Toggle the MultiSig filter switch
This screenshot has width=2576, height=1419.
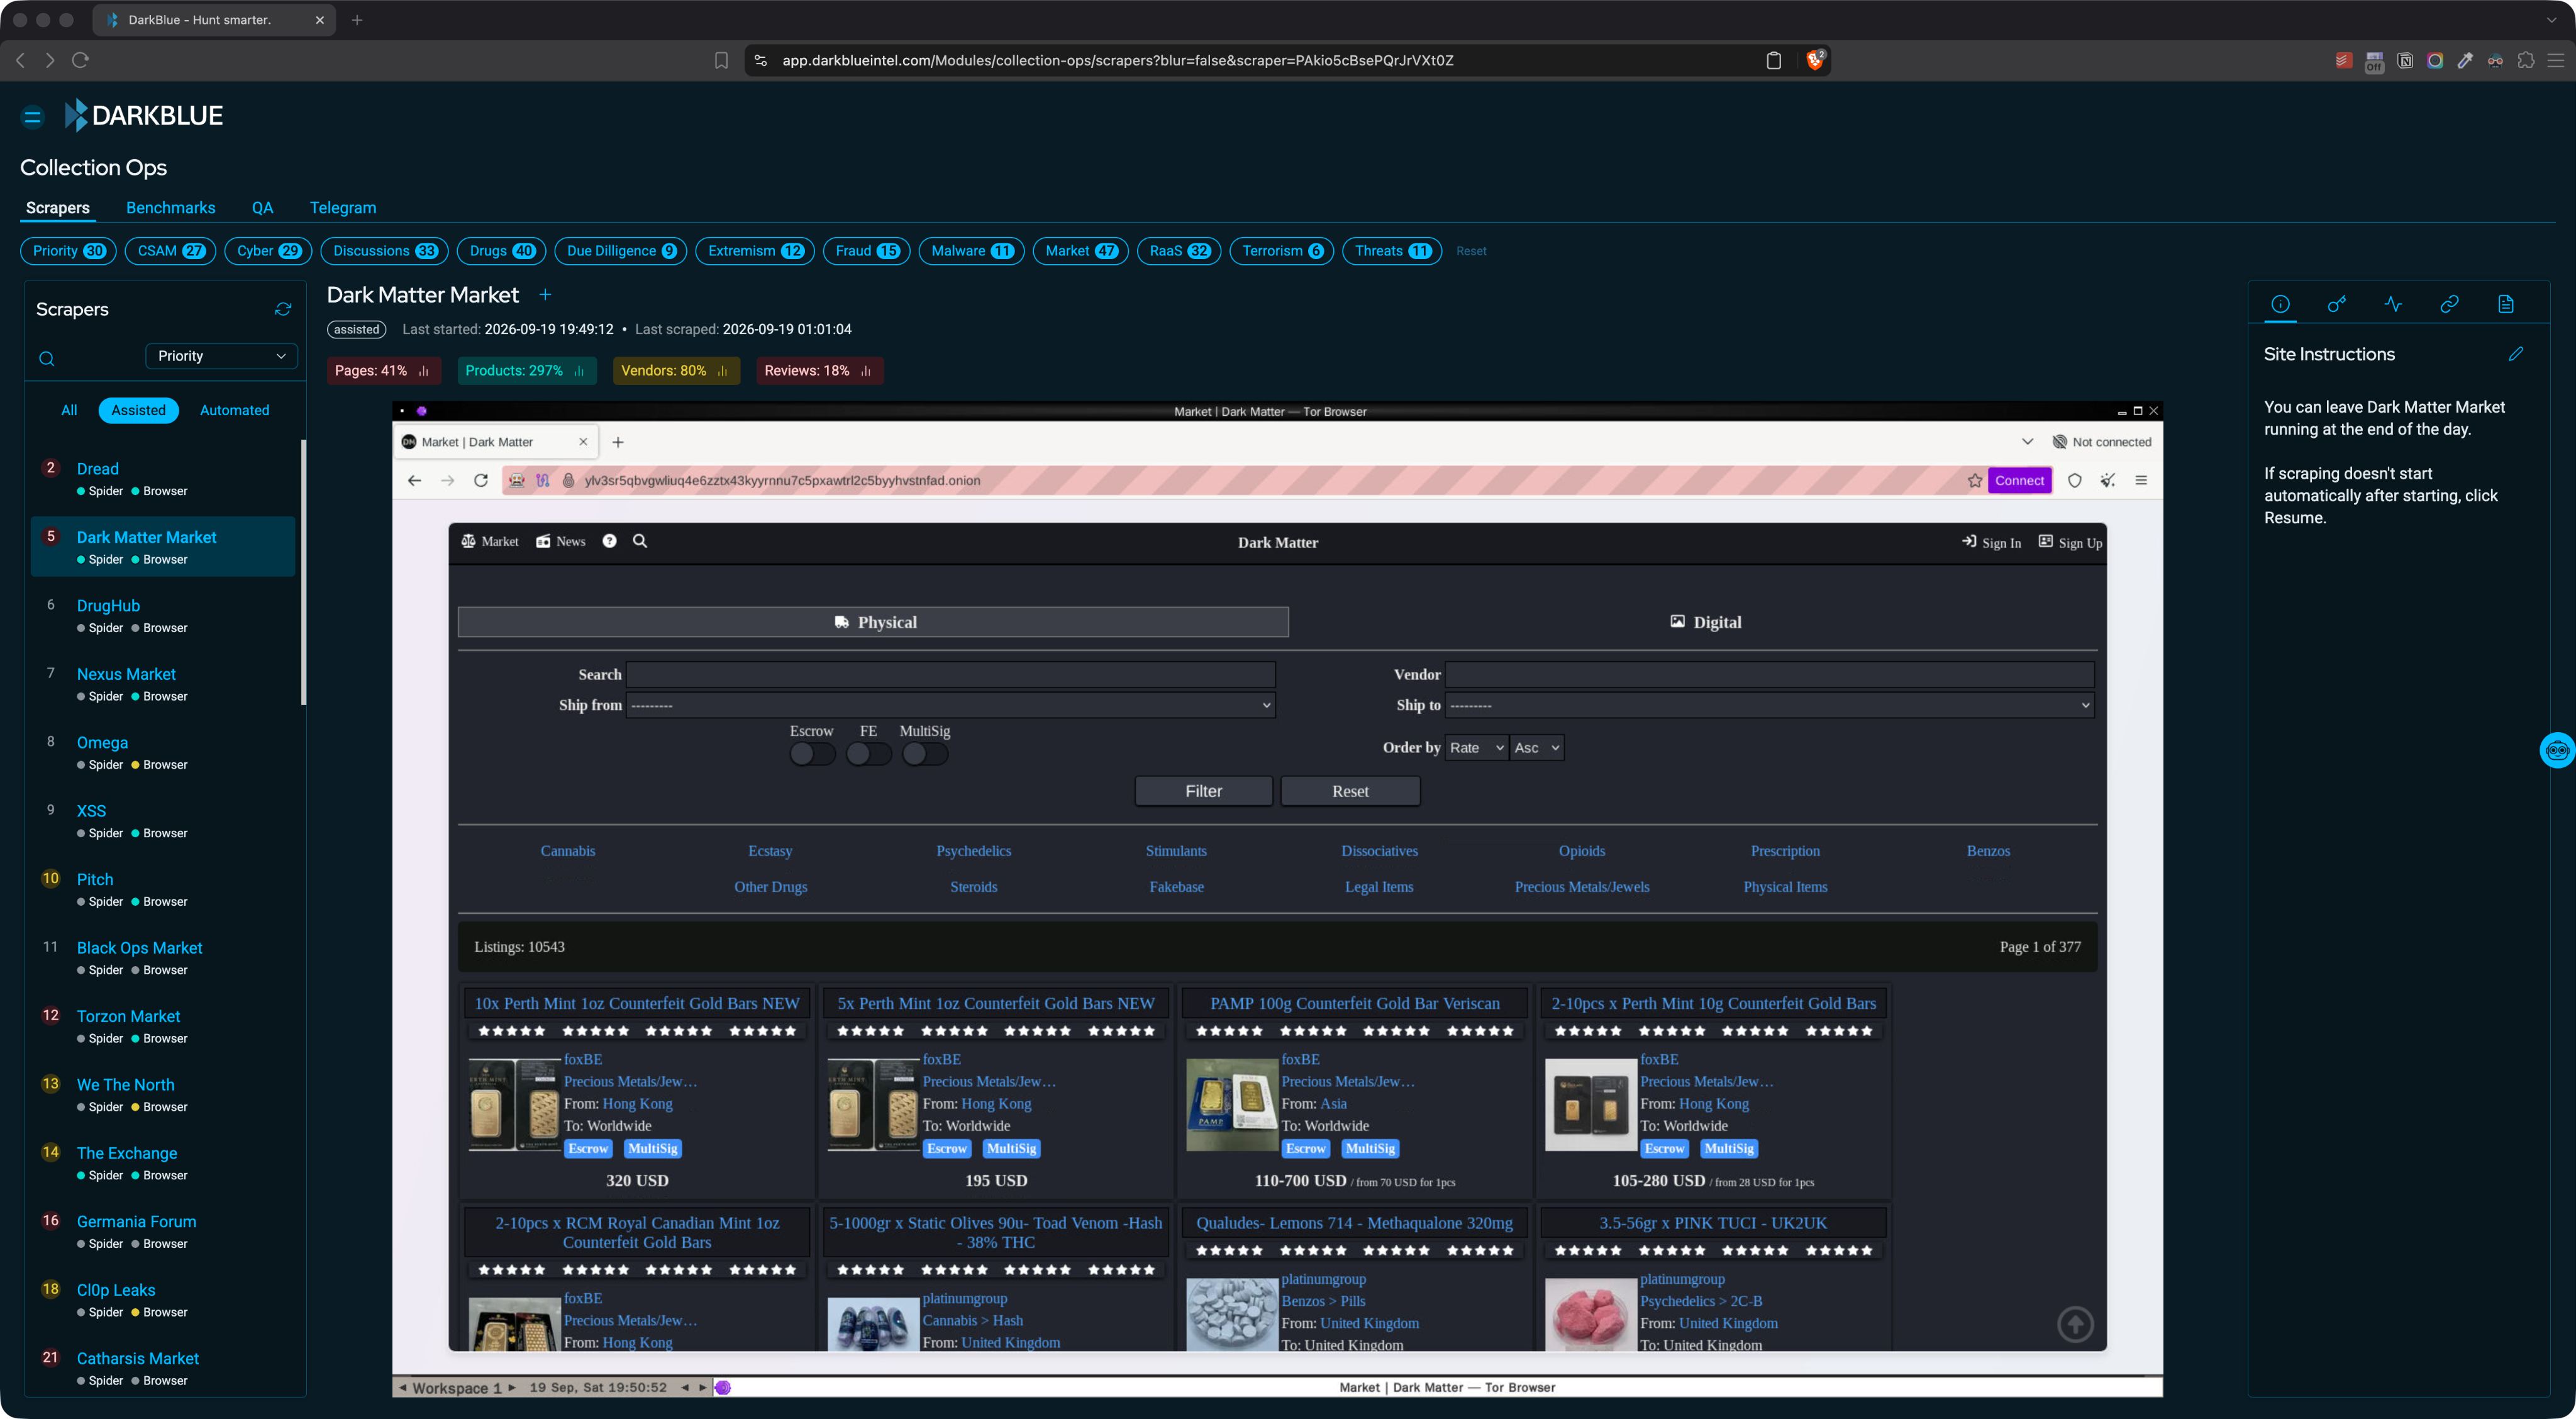(924, 754)
